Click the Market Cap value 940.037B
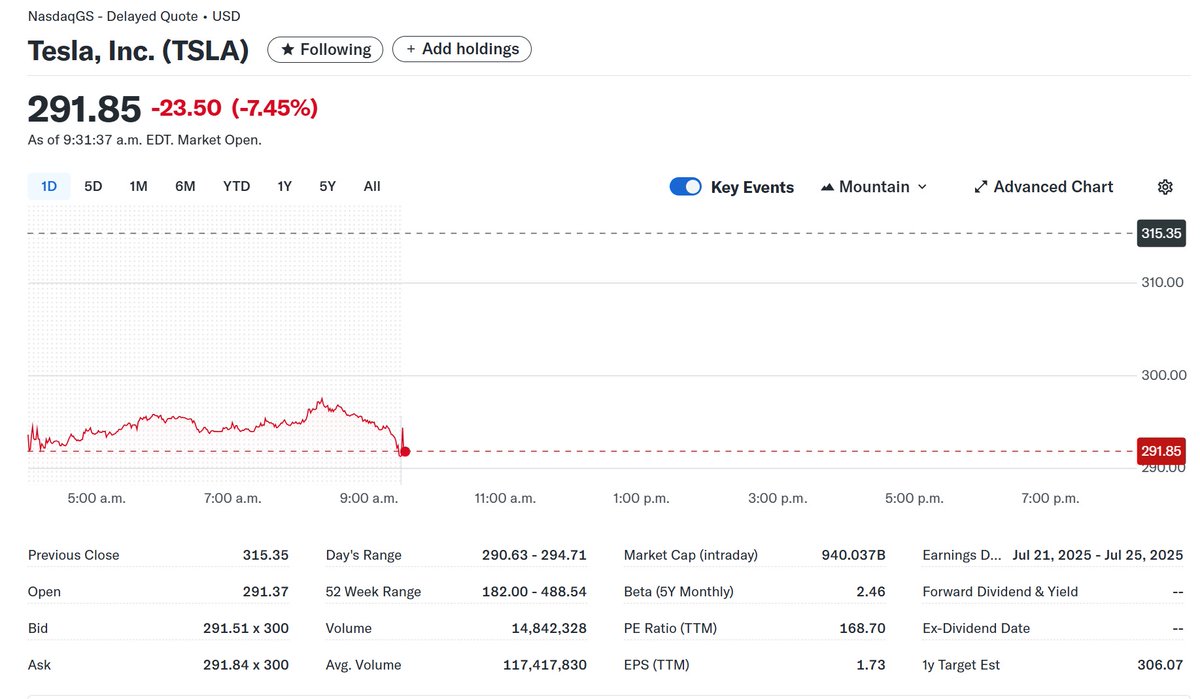 click(853, 555)
